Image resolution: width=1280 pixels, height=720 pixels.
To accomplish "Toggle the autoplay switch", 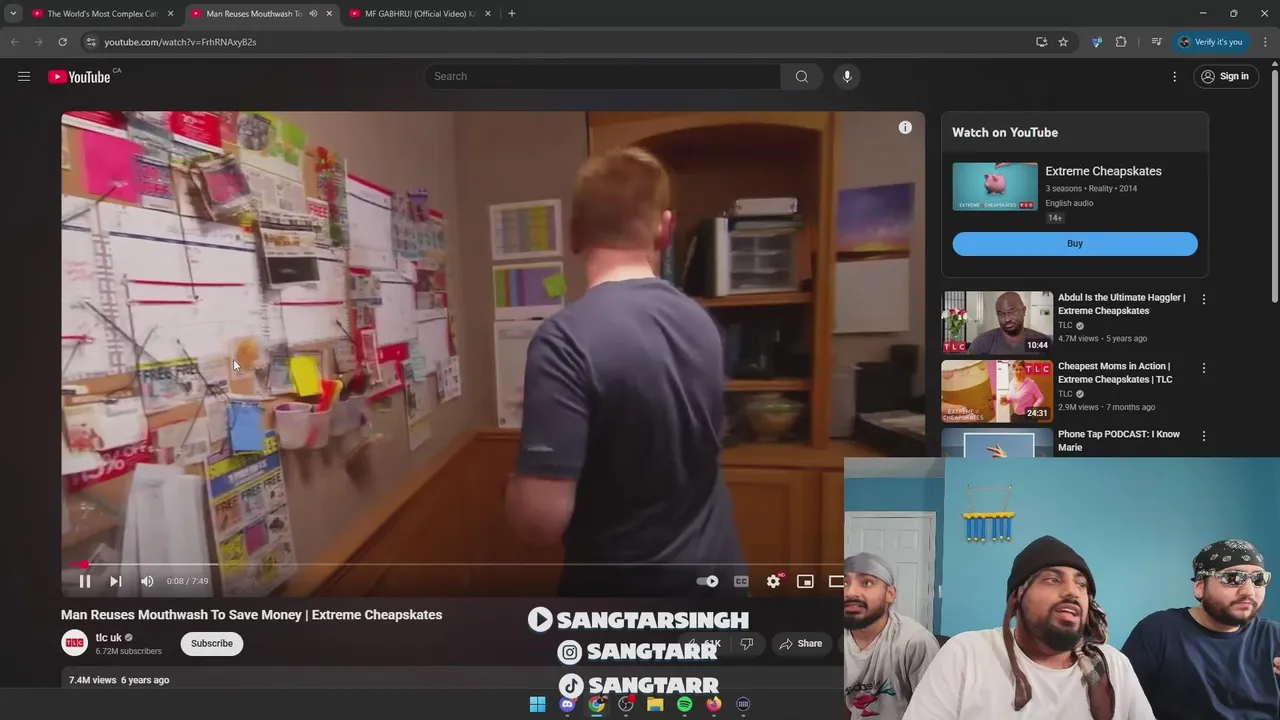I will pos(707,581).
